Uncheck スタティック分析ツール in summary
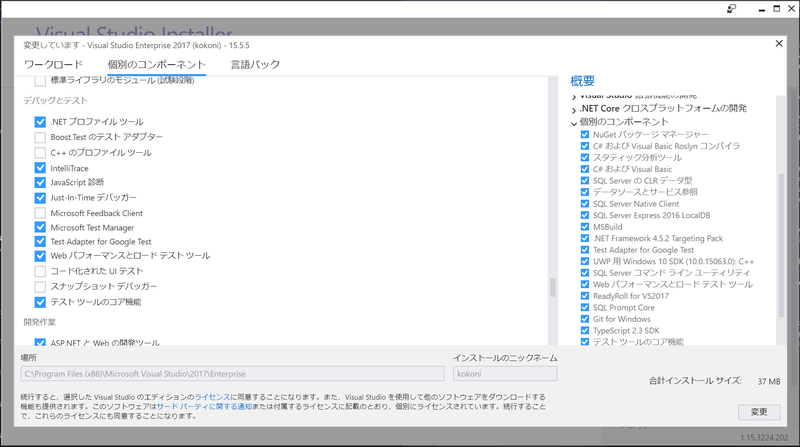 click(585, 158)
